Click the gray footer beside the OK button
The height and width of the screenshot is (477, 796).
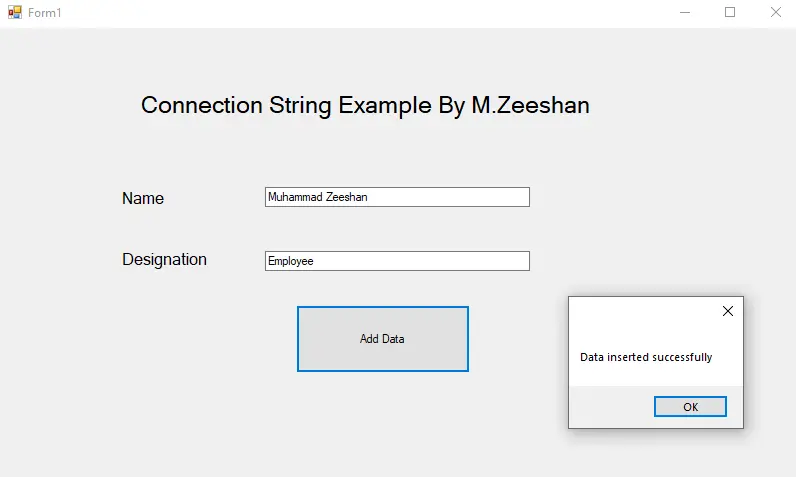click(609, 407)
